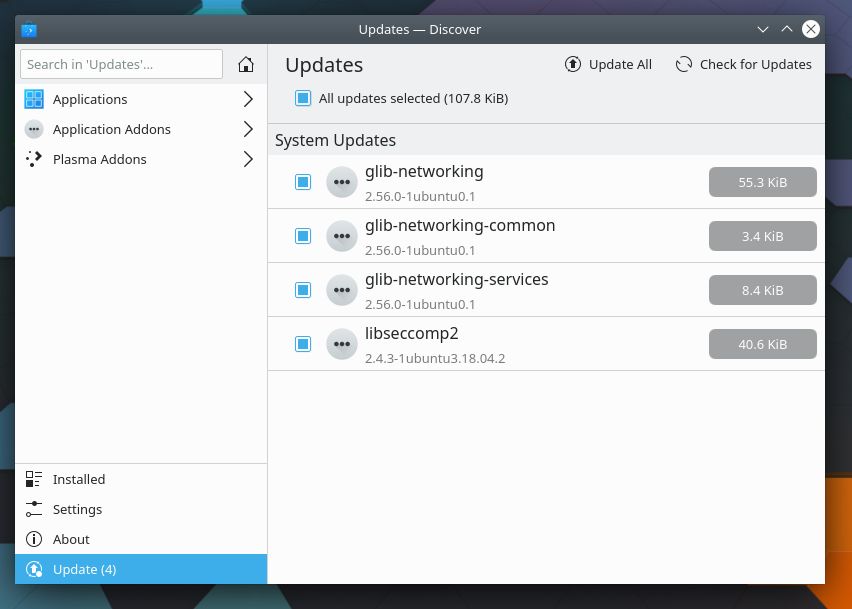Click the home icon beside search
Image resolution: width=852 pixels, height=609 pixels.
(x=245, y=65)
